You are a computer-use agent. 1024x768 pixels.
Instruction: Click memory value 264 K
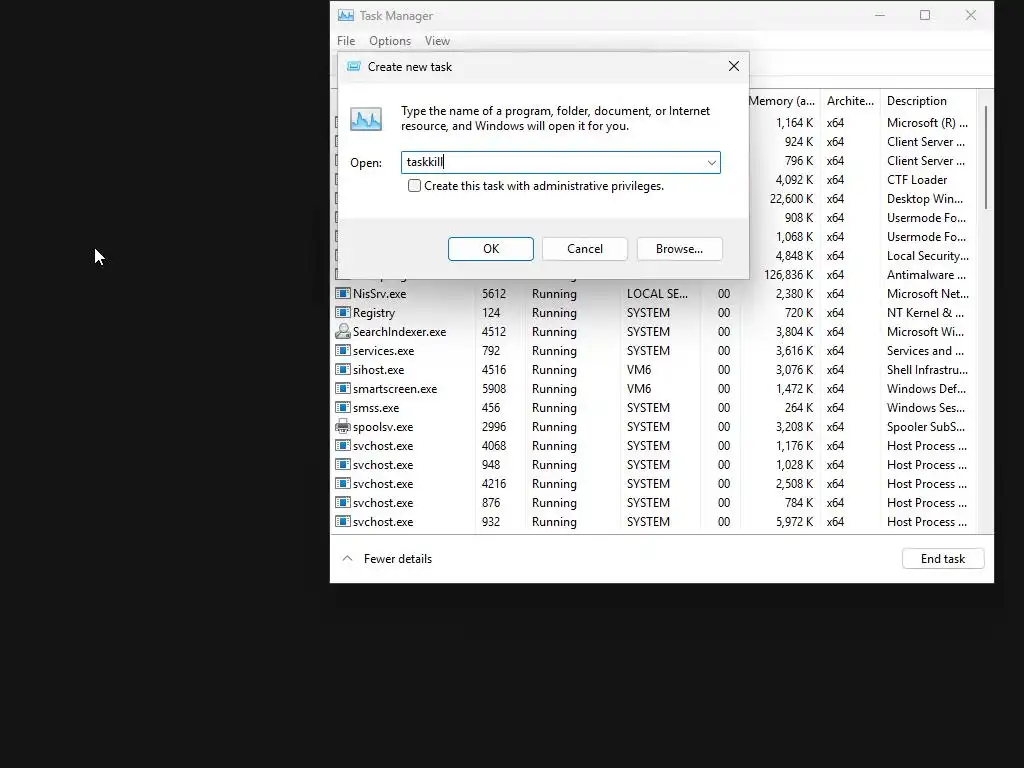[x=799, y=408]
